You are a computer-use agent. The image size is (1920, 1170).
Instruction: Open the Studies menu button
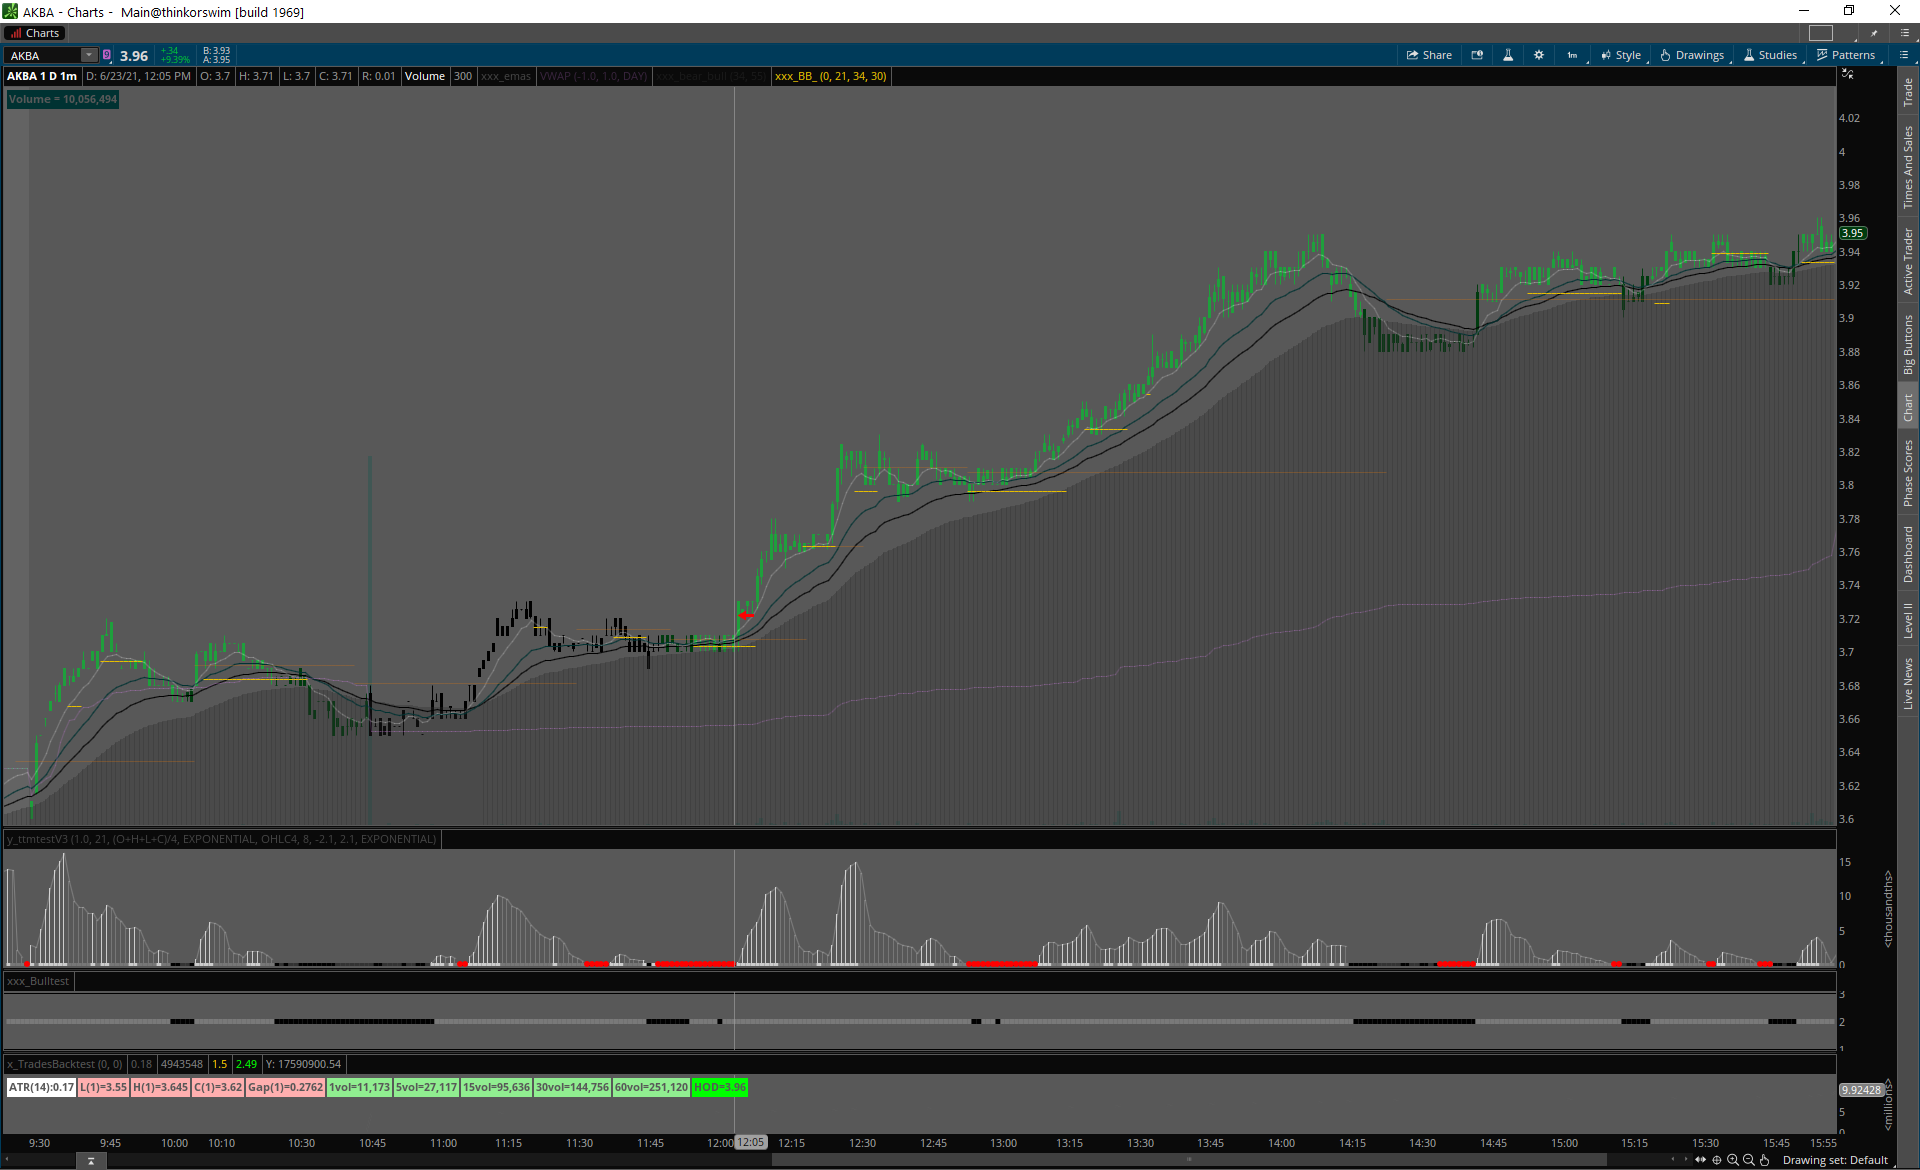1770,55
